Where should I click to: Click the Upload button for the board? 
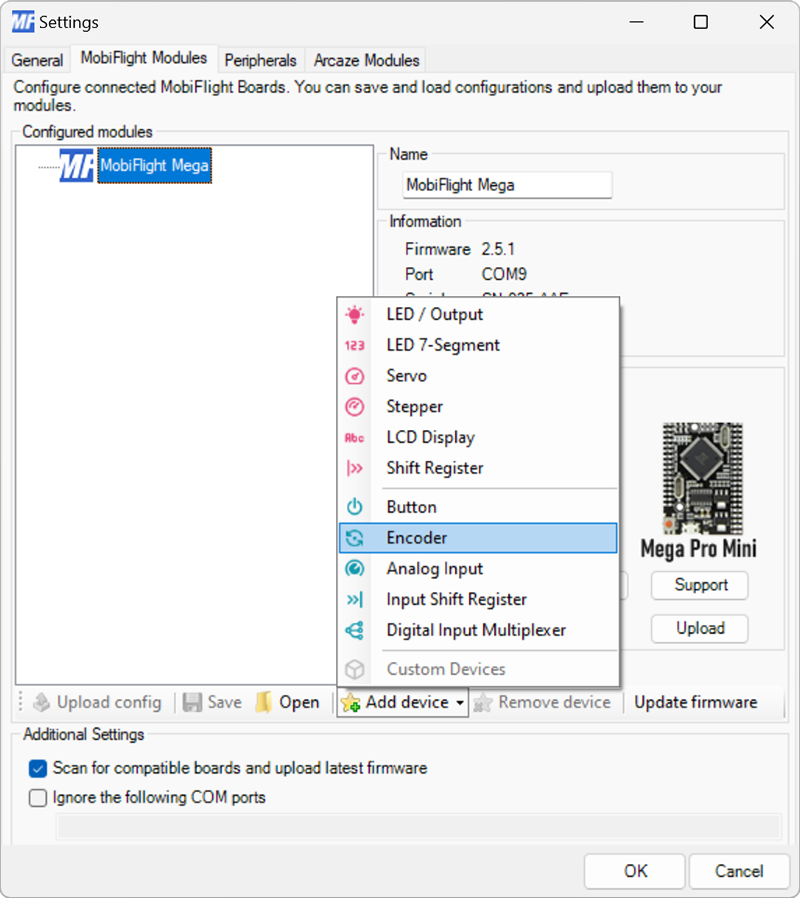[699, 629]
